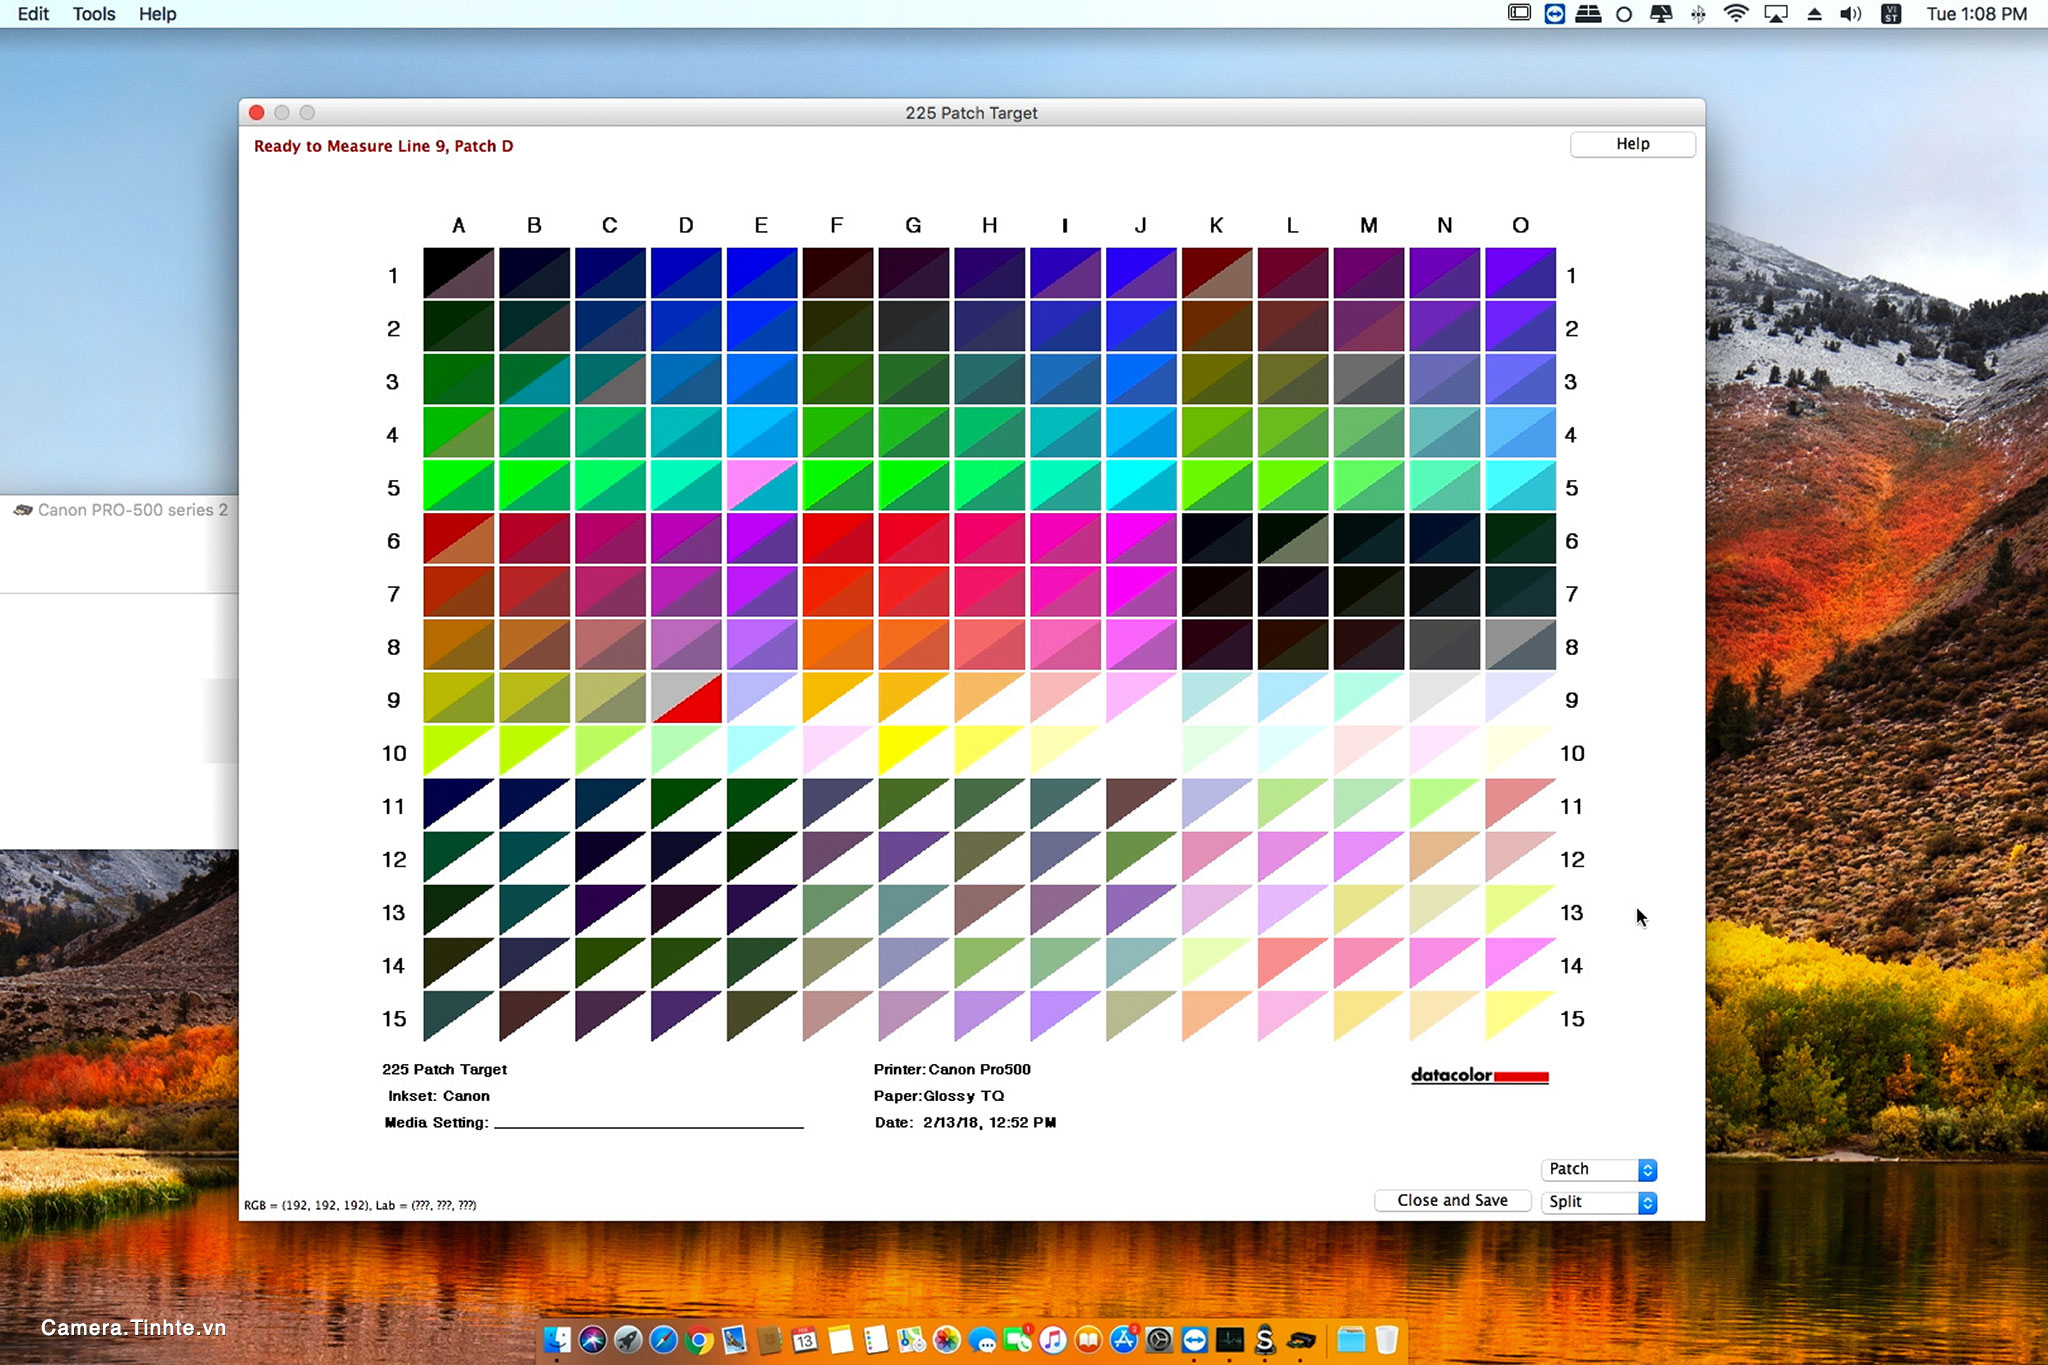Open FaceTime icon with red badge
The image size is (2048, 1365).
coord(1017,1339)
